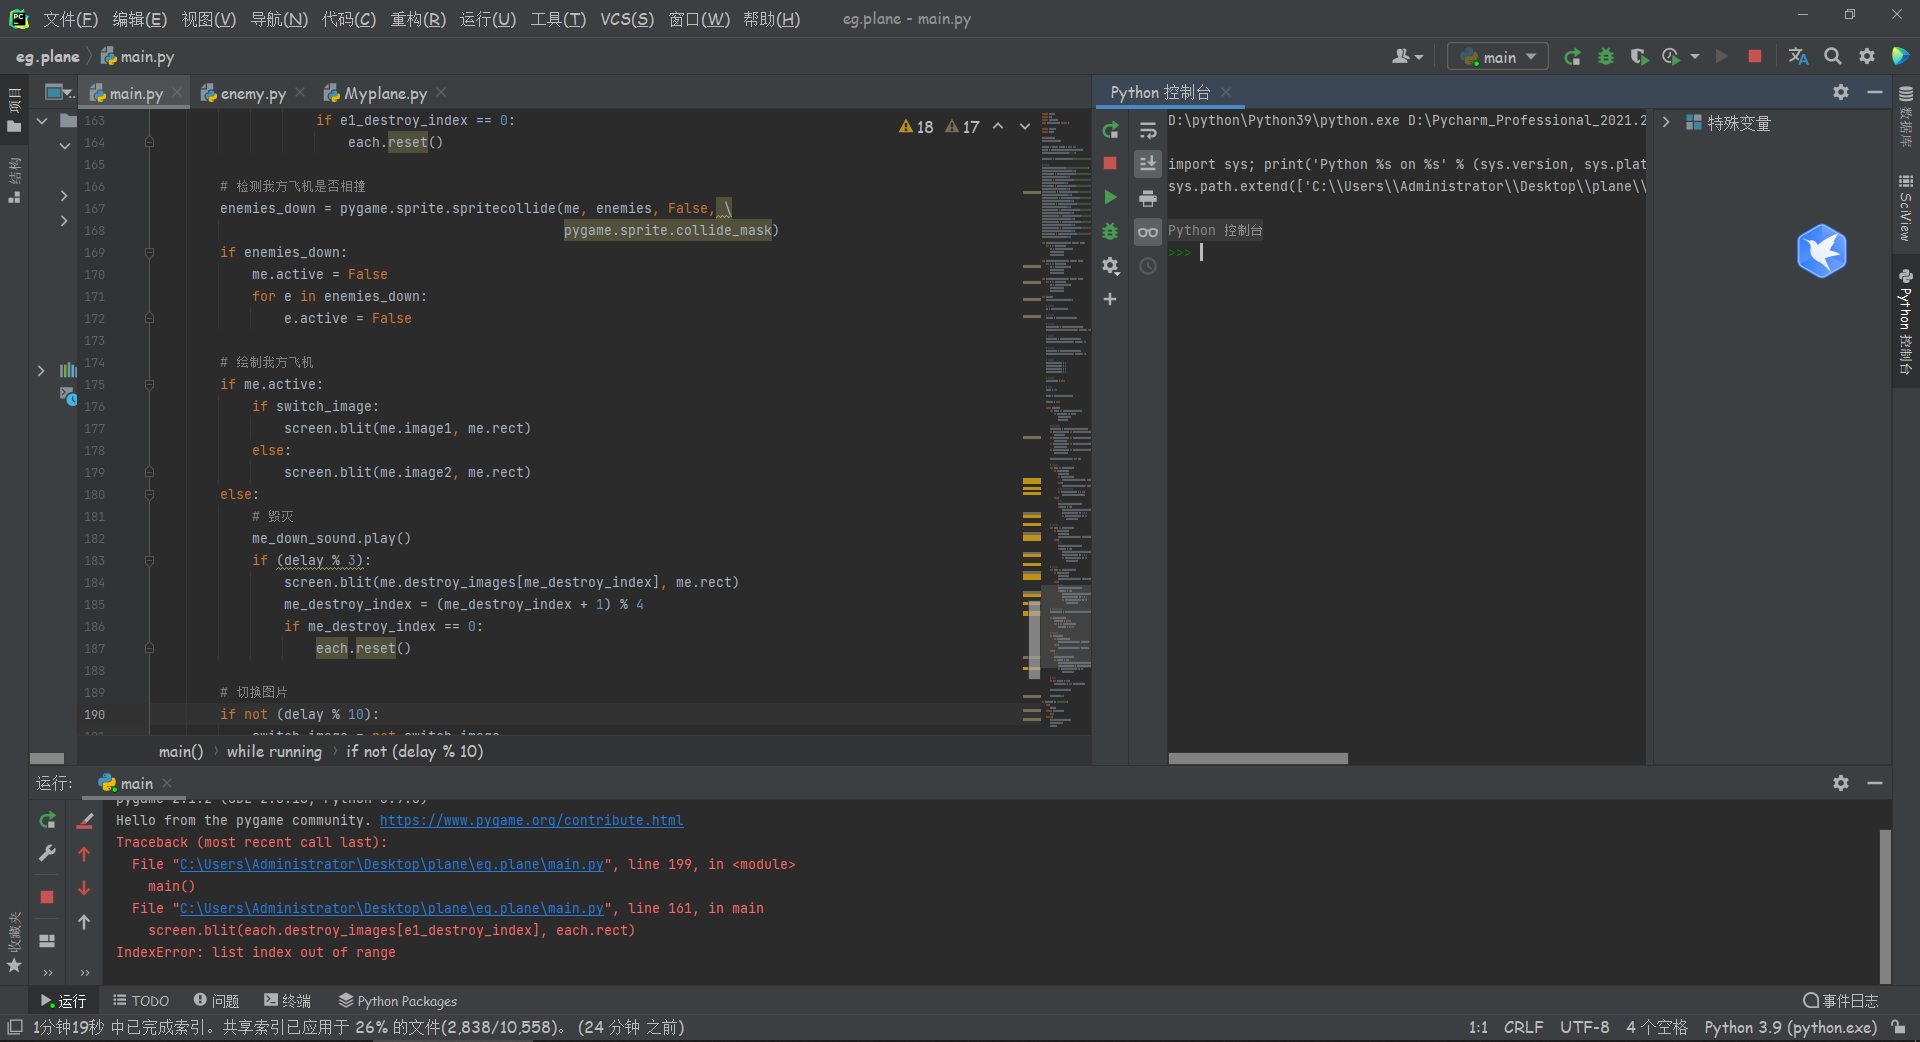
Task: Toggle show variables glasses icon
Action: point(1148,232)
